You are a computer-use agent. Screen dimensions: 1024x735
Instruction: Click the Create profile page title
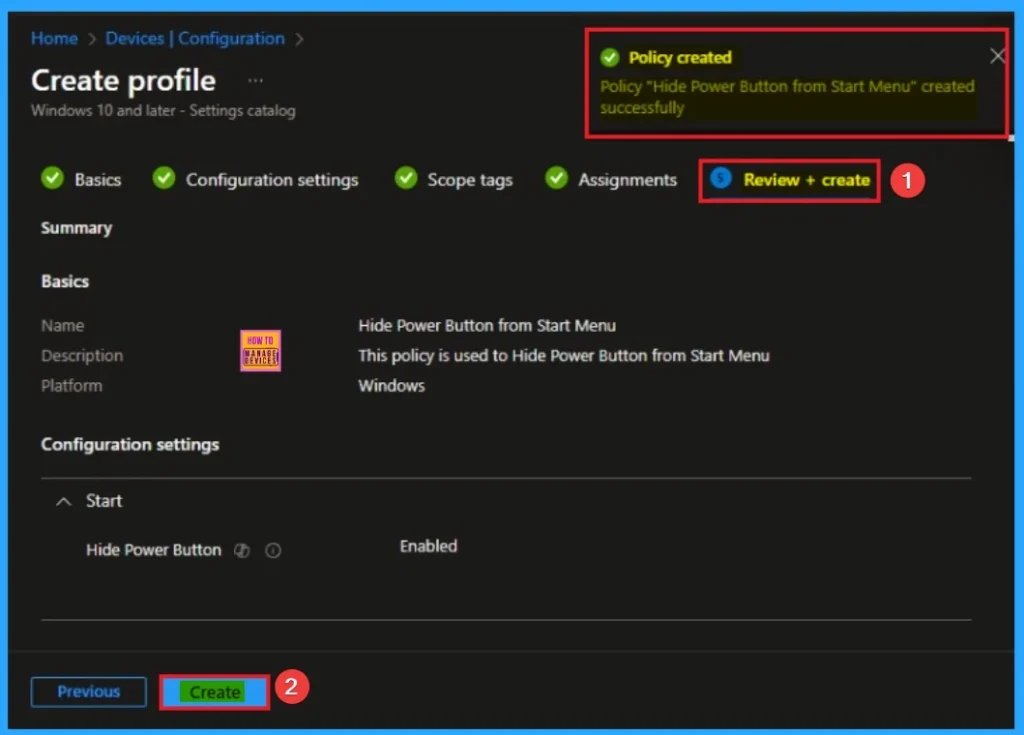pyautogui.click(x=123, y=80)
